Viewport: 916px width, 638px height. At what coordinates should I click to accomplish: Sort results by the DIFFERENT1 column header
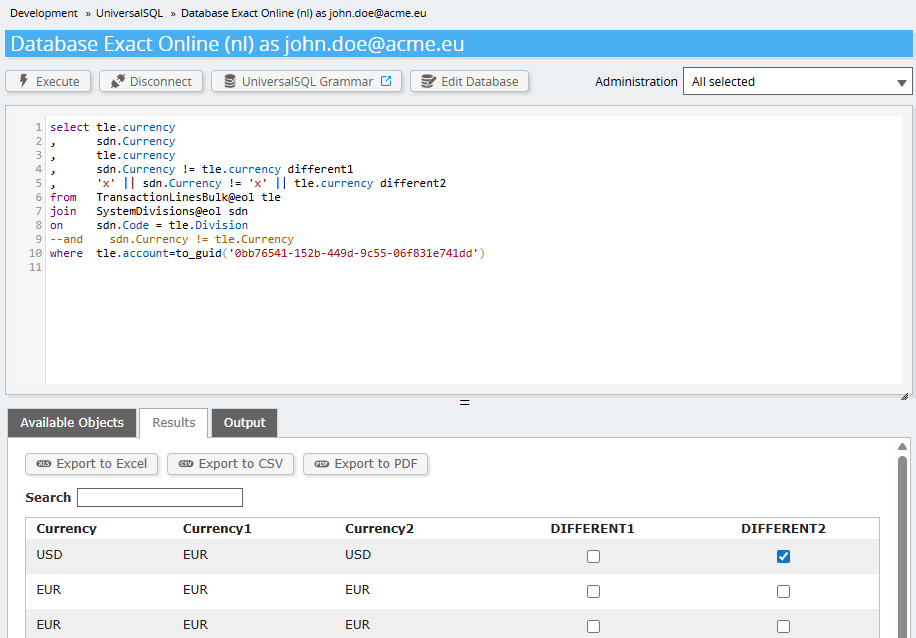(x=592, y=528)
